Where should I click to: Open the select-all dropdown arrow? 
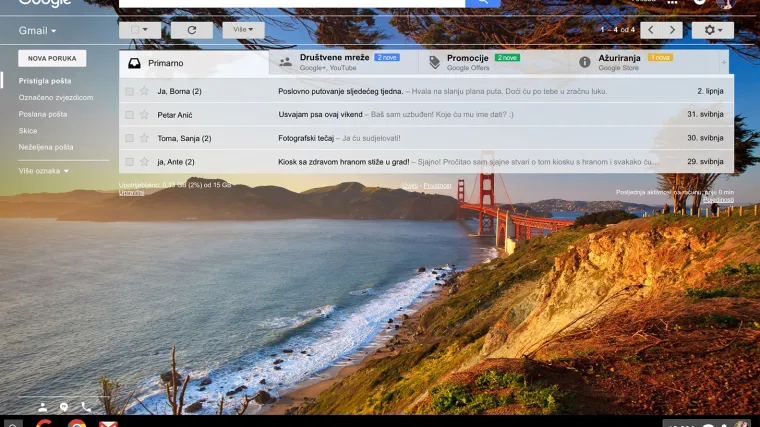click(x=145, y=30)
